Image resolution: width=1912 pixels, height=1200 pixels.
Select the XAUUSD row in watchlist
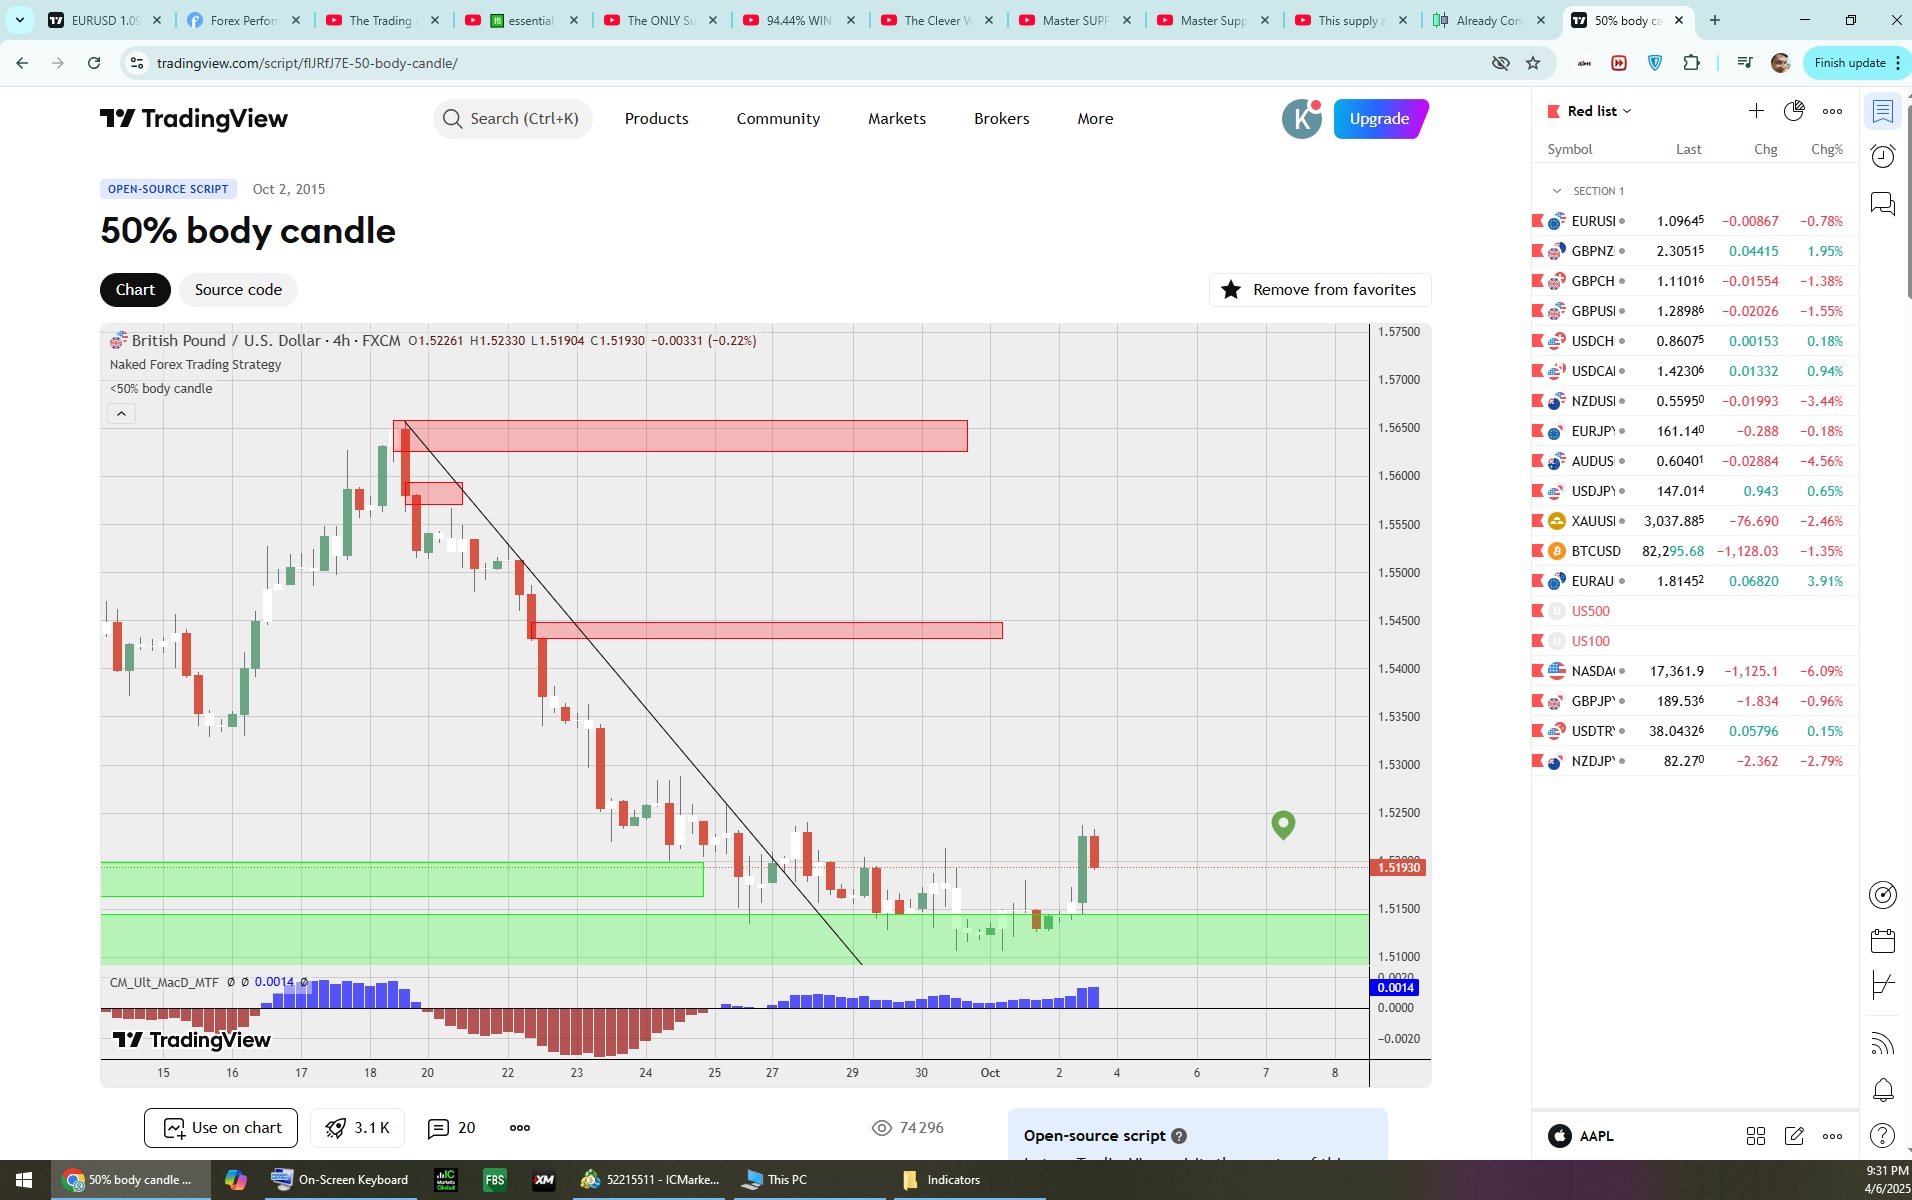[x=1695, y=521]
